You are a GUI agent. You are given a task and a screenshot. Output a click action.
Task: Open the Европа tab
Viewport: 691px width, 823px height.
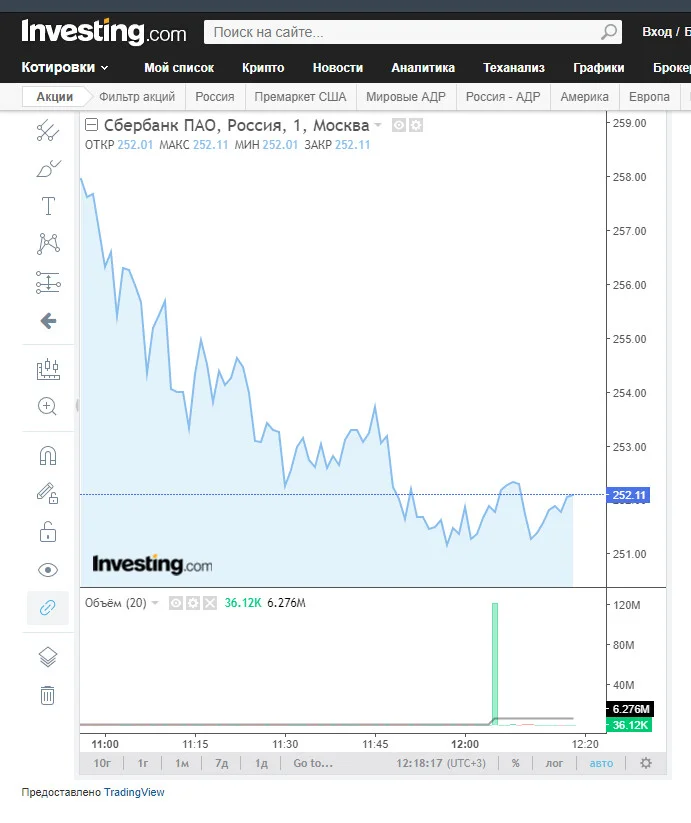click(x=649, y=97)
